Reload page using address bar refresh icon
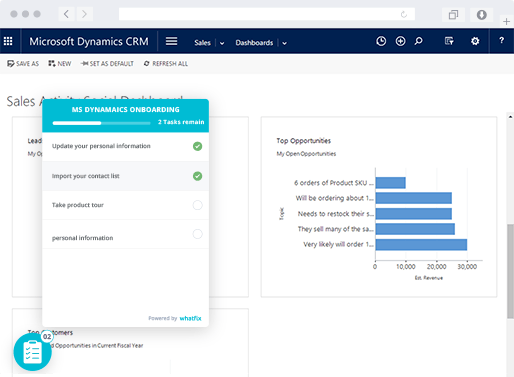The width and height of the screenshot is (514, 377). [x=404, y=14]
